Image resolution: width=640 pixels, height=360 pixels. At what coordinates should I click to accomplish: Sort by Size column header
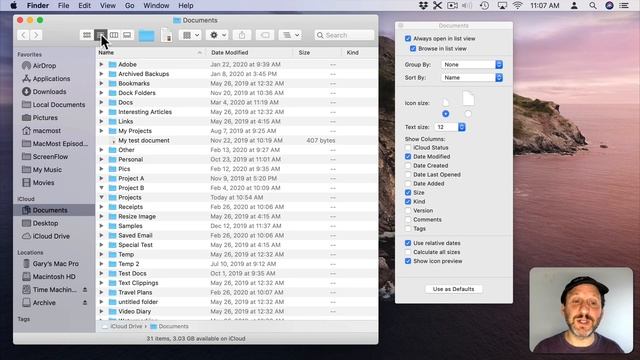(x=316, y=53)
